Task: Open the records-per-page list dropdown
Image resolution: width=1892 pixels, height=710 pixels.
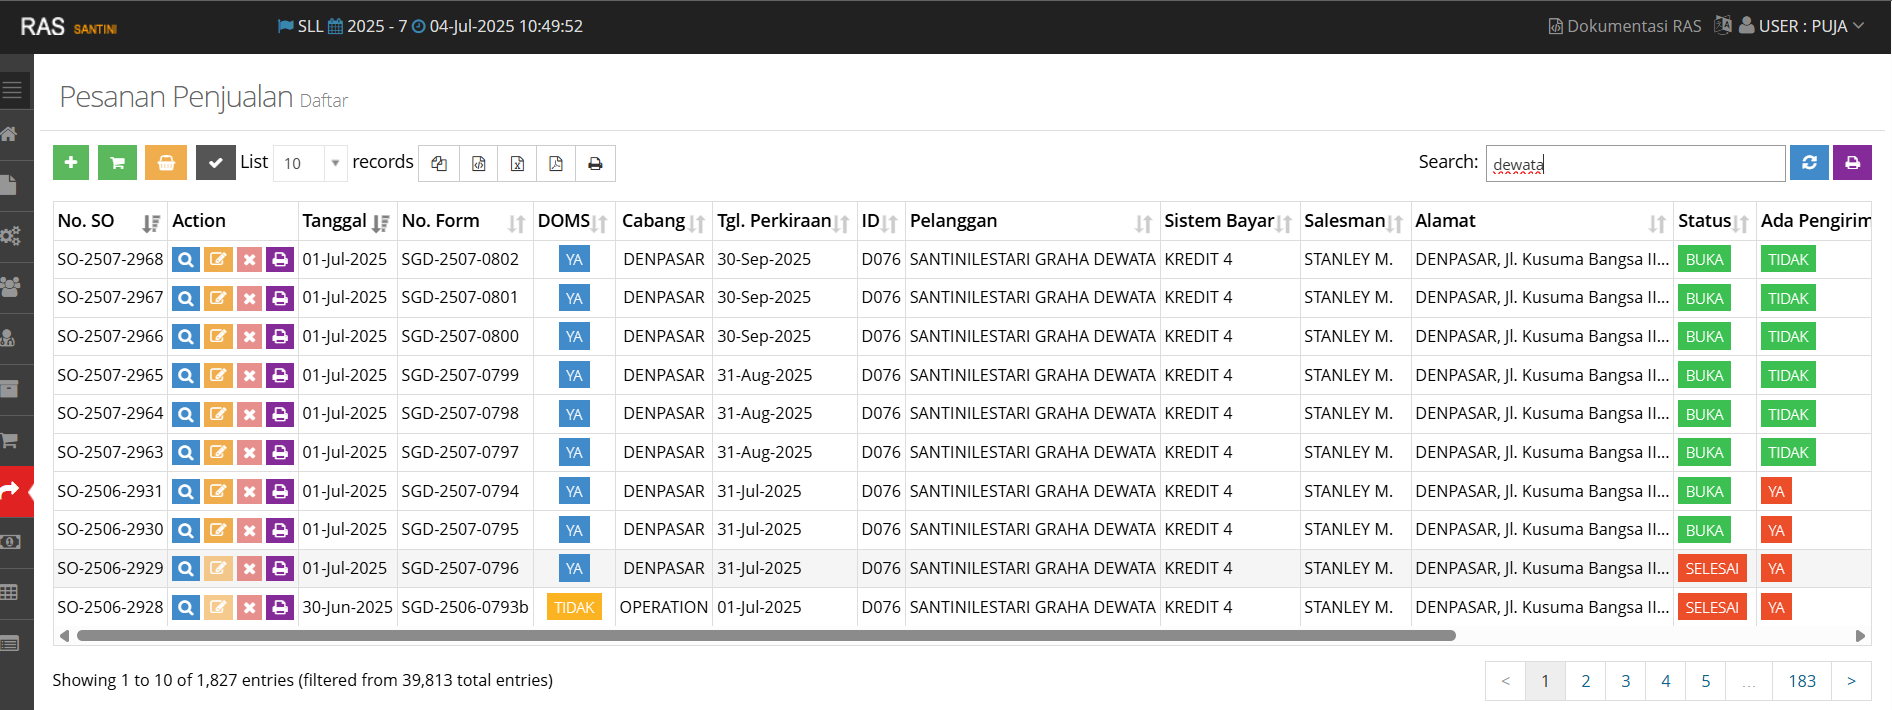Action: (310, 163)
